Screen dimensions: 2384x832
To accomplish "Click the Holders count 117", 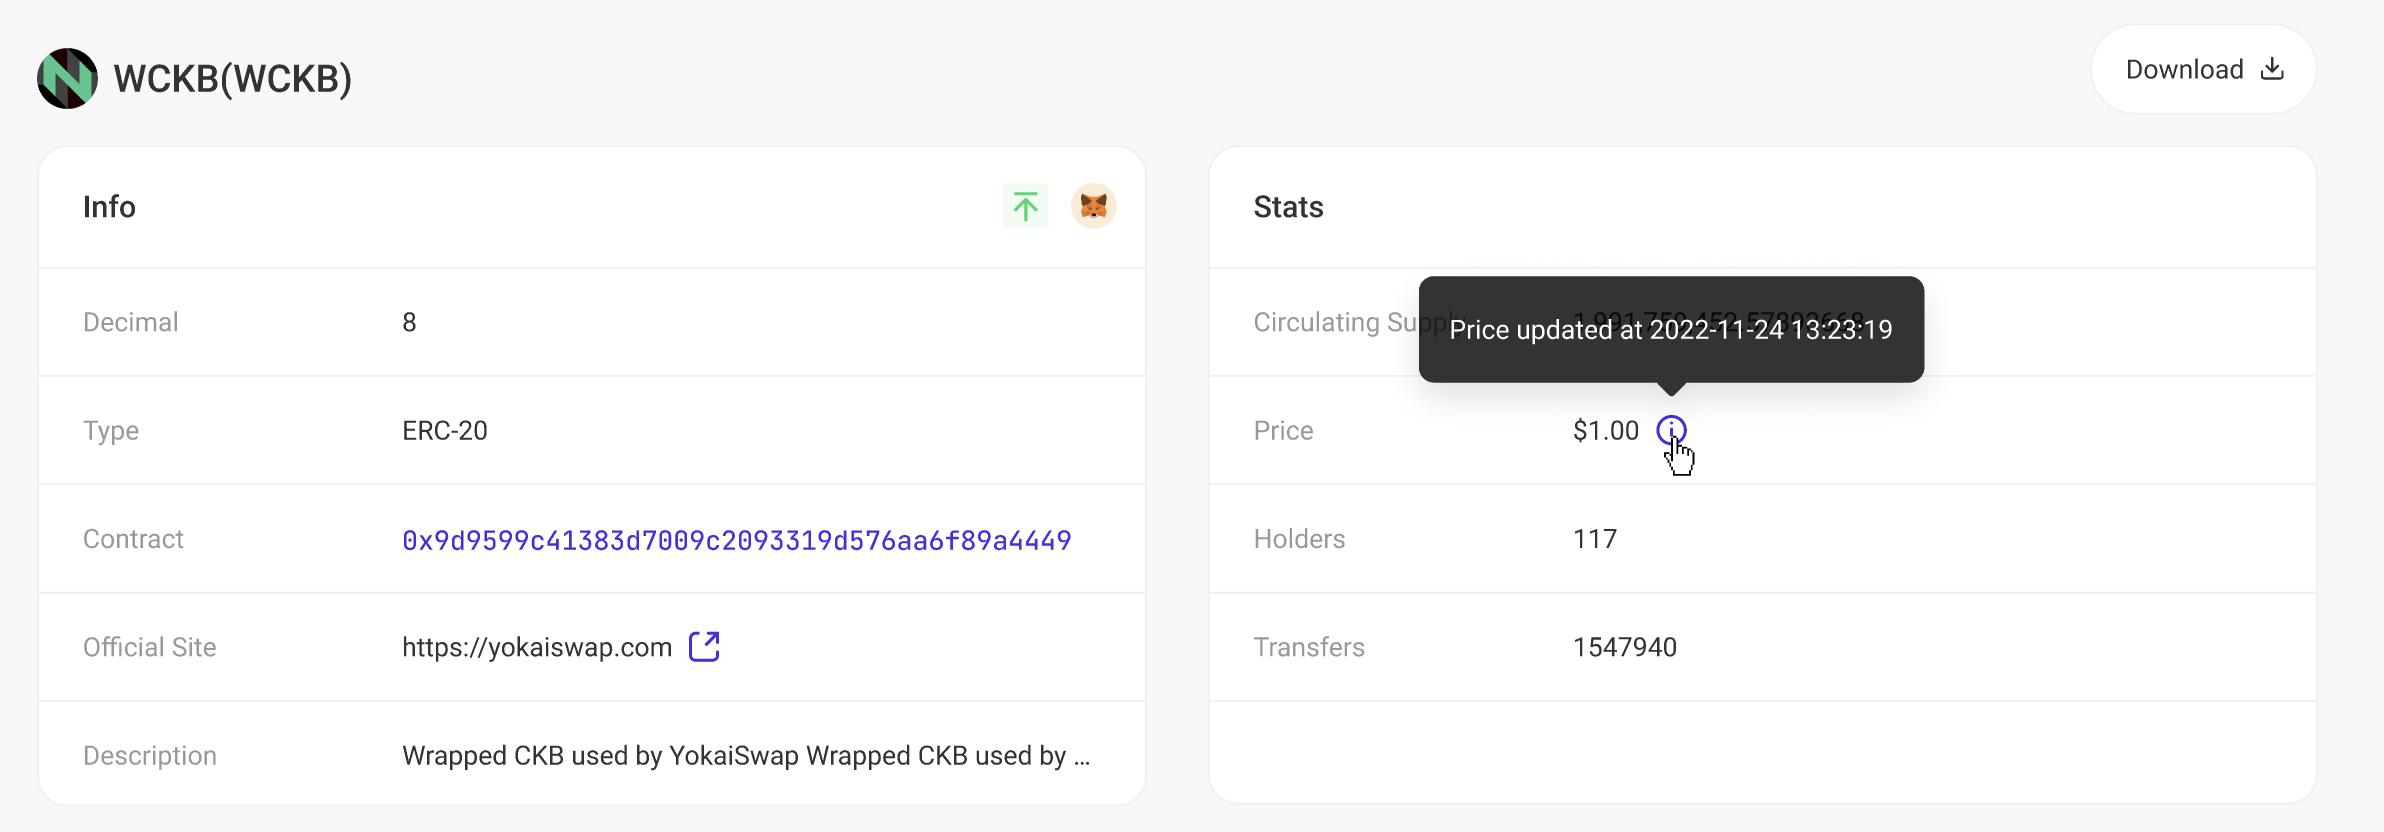I will tap(1594, 538).
